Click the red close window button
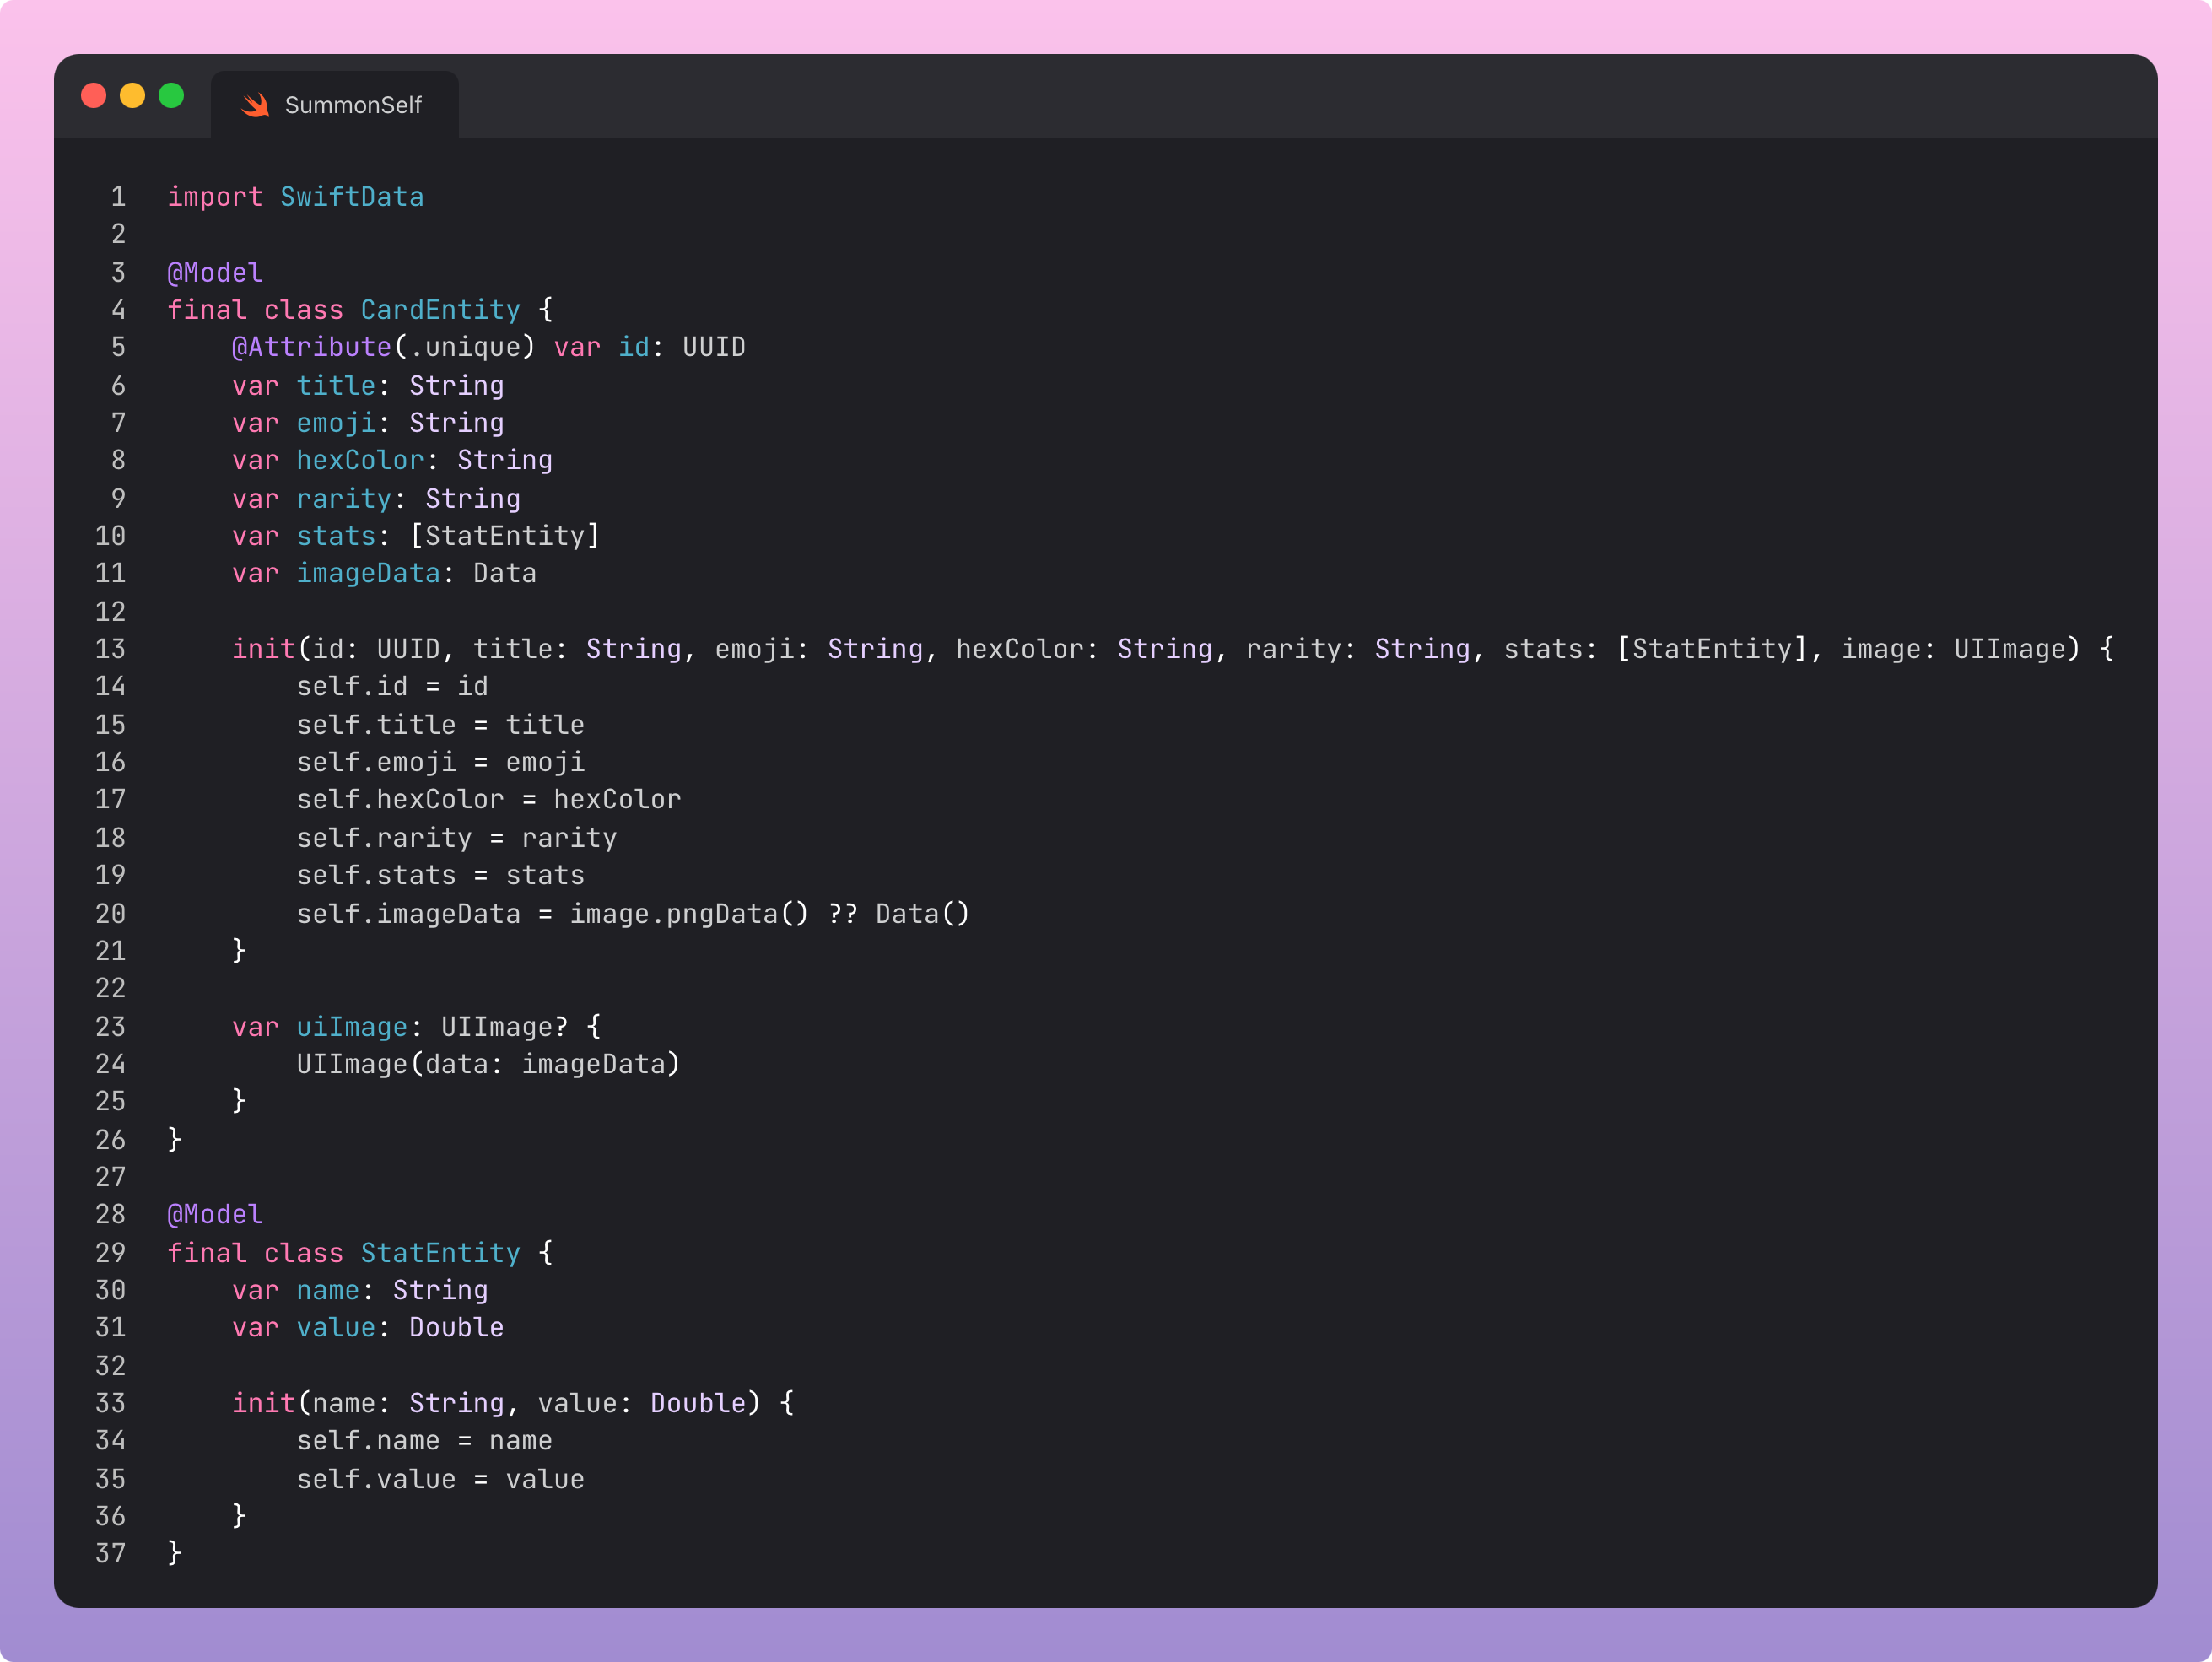 point(94,95)
